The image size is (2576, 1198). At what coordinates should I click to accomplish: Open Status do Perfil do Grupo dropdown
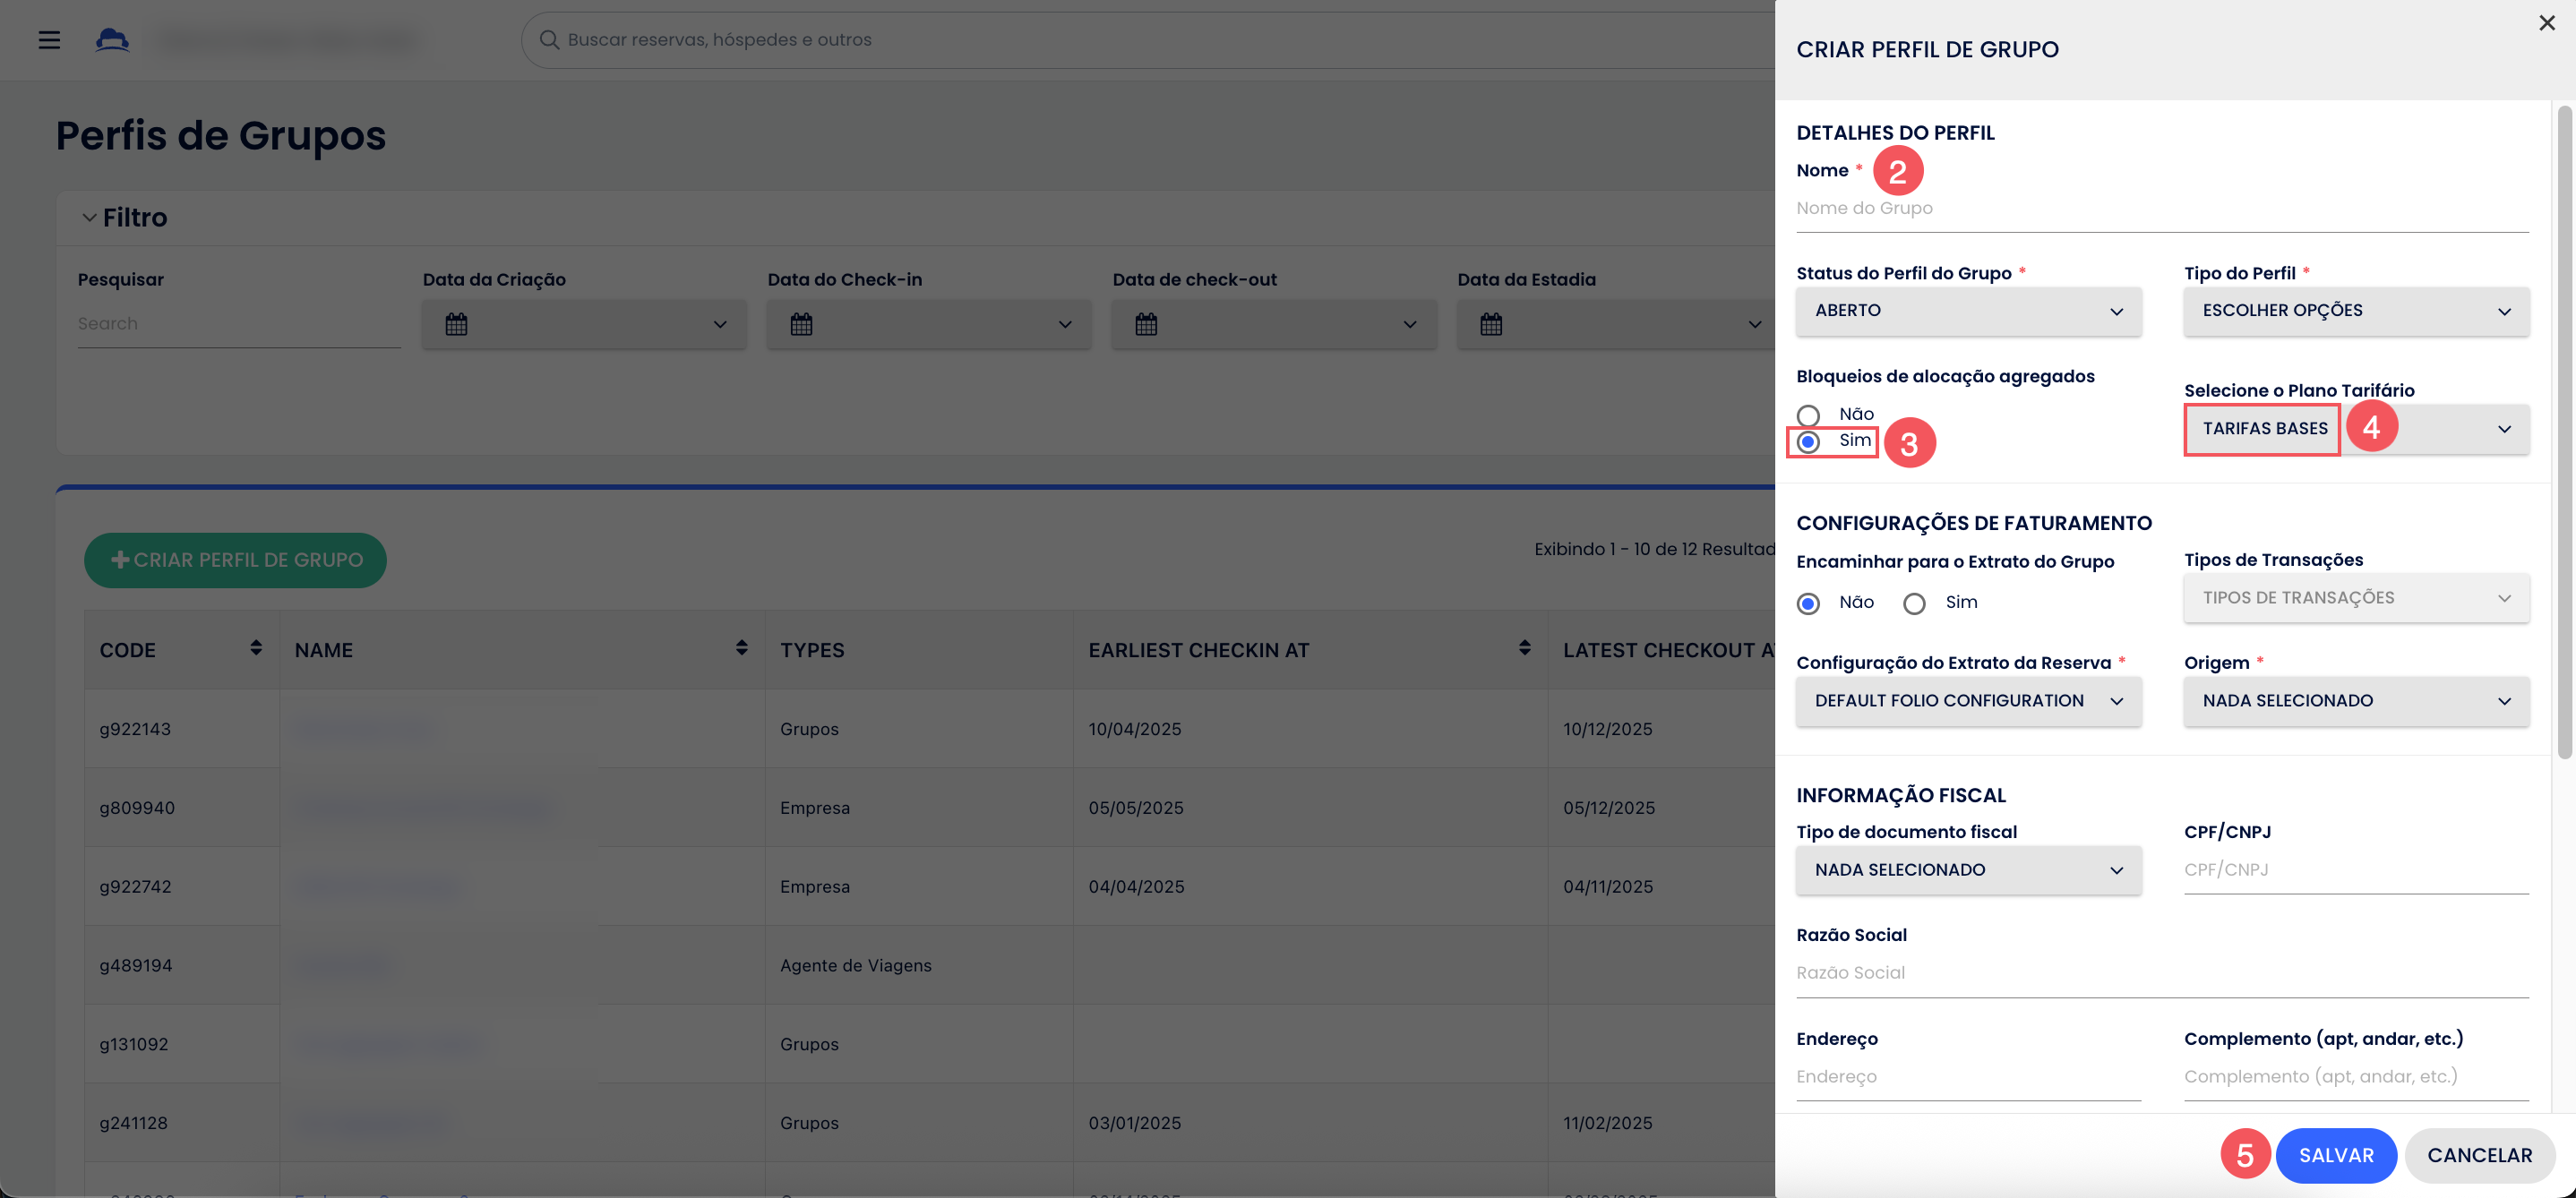click(1968, 311)
